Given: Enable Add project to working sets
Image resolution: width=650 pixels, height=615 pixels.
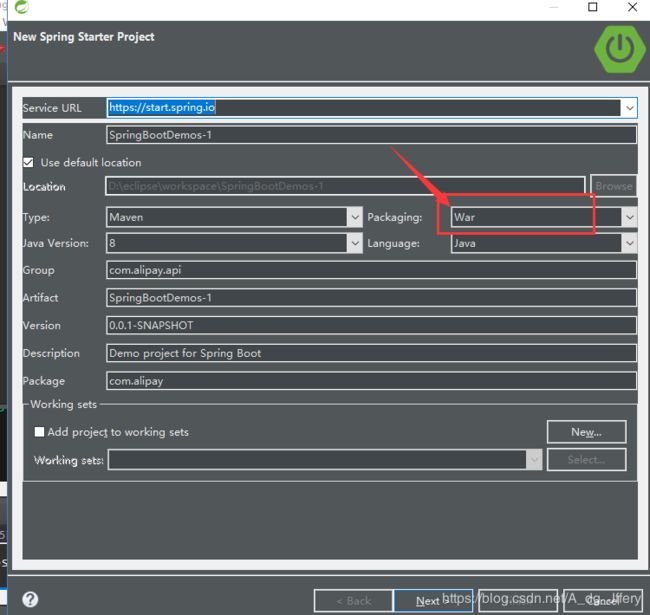Looking at the screenshot, I should tap(39, 432).
